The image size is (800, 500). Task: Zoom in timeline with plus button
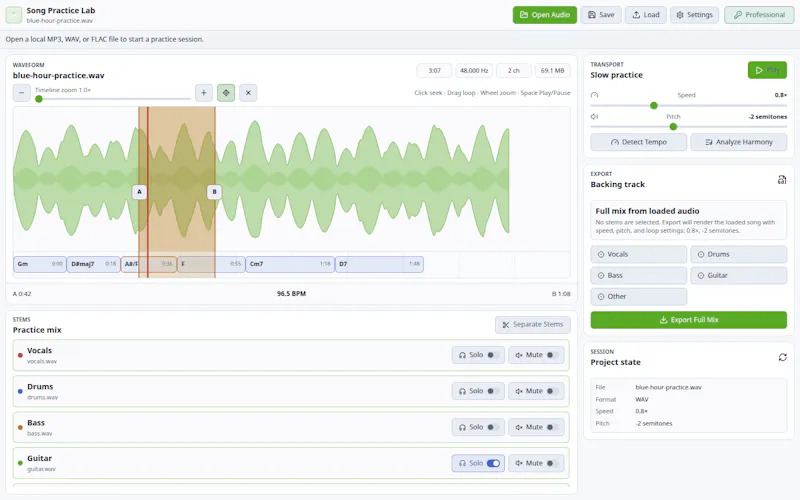(204, 93)
